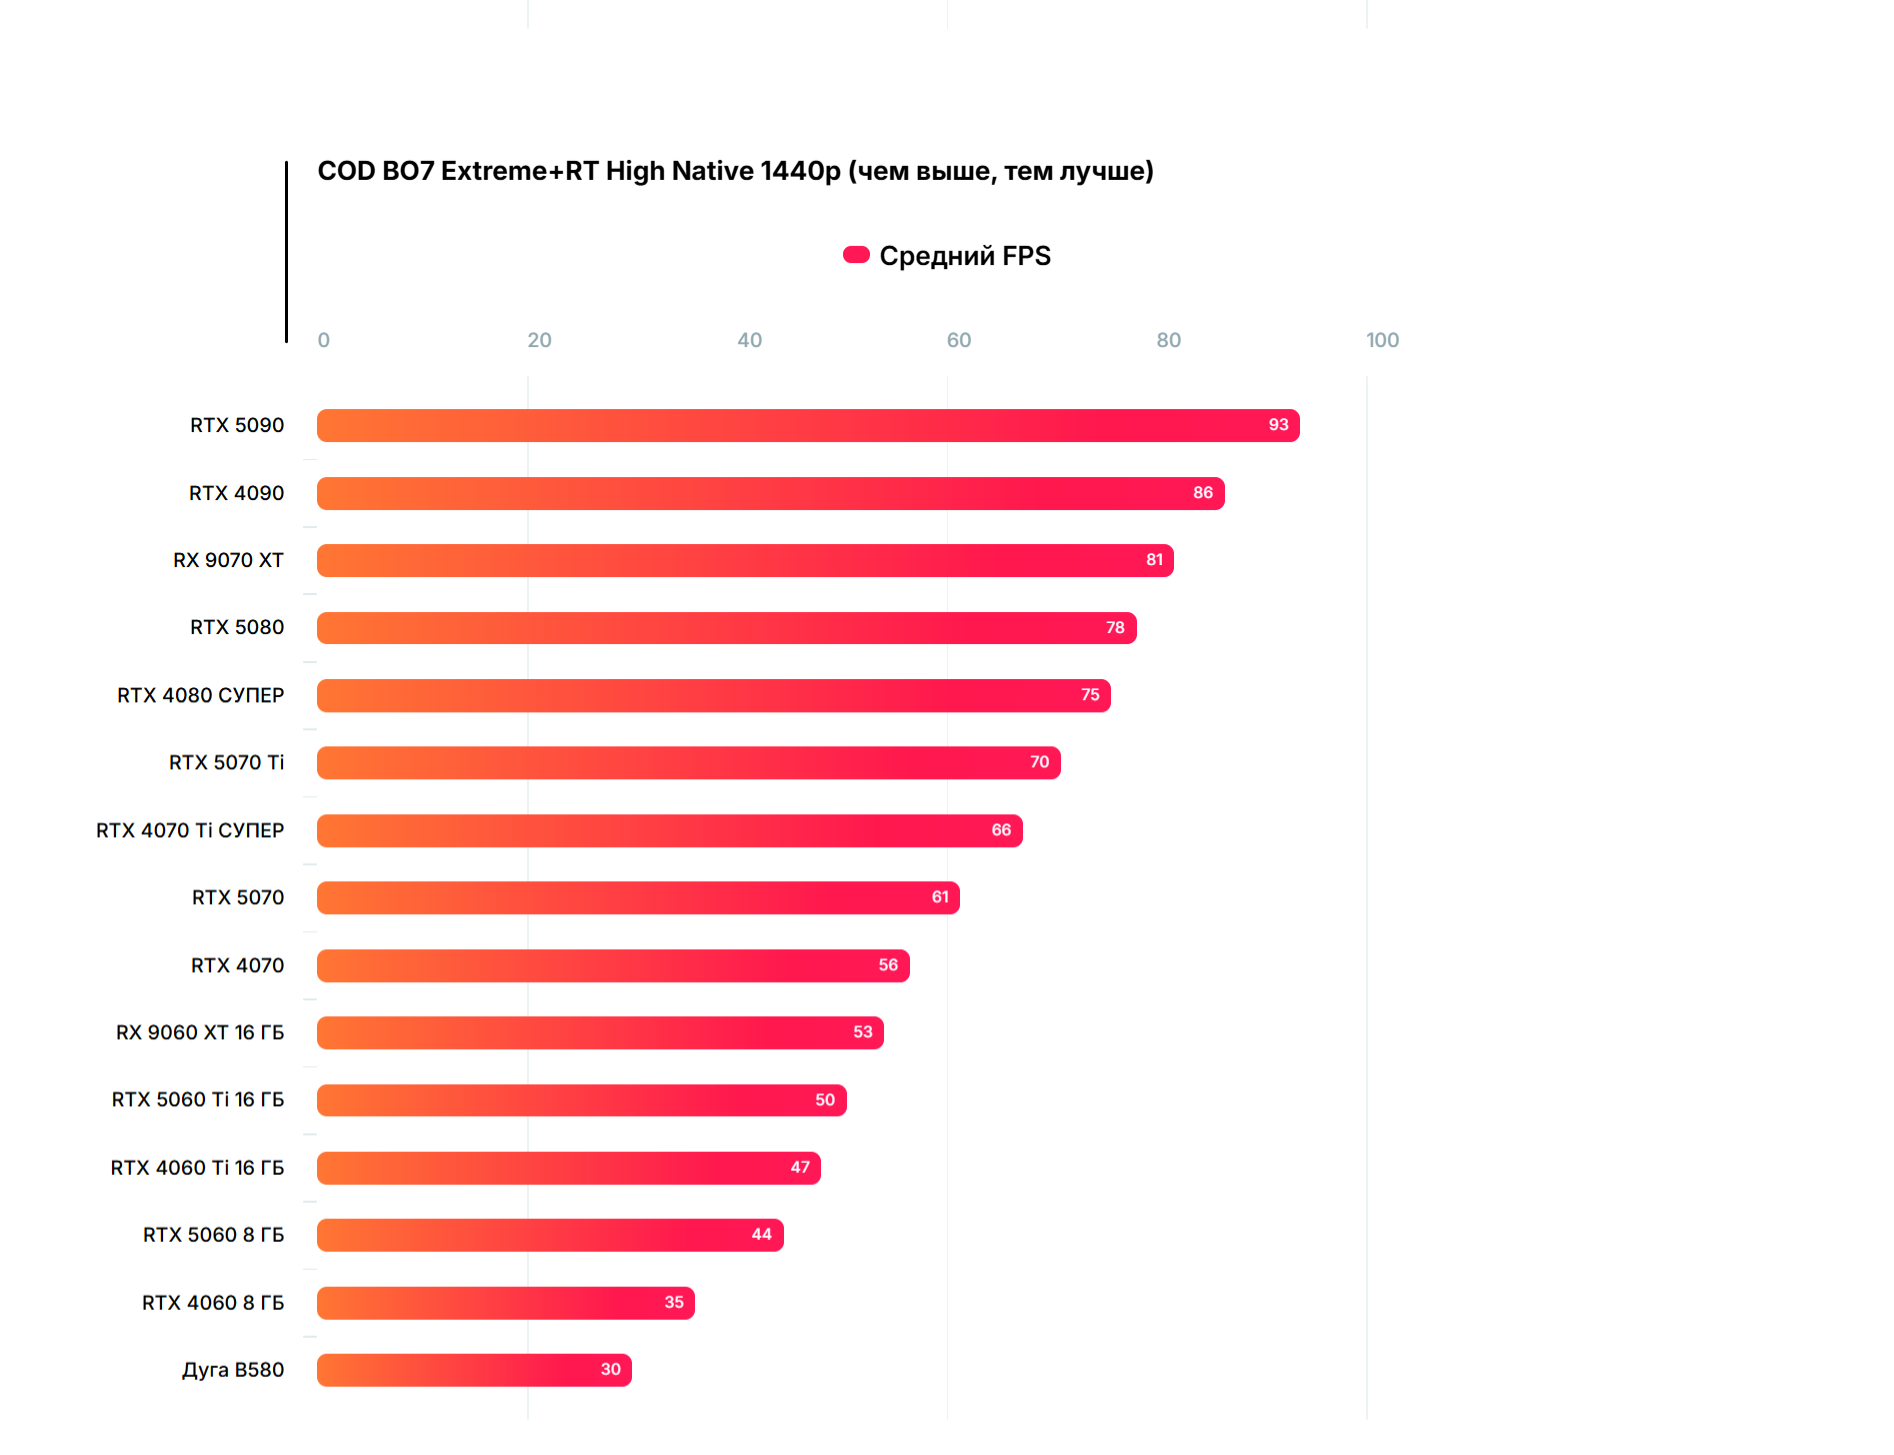Click the value 78 on RTX 5080 bar

pyautogui.click(x=1115, y=628)
